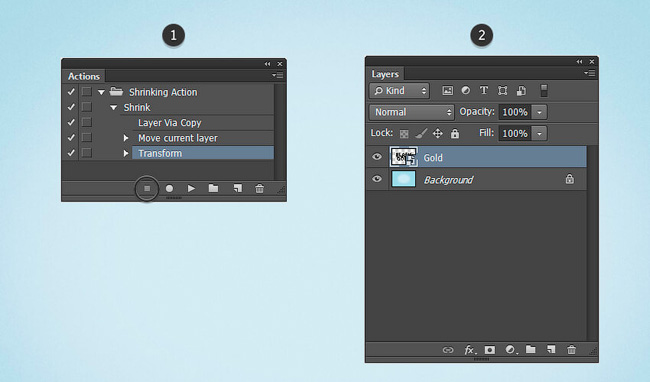650x382 pixels.
Task: Toggle dialog box for Transform step
Action: (86, 153)
